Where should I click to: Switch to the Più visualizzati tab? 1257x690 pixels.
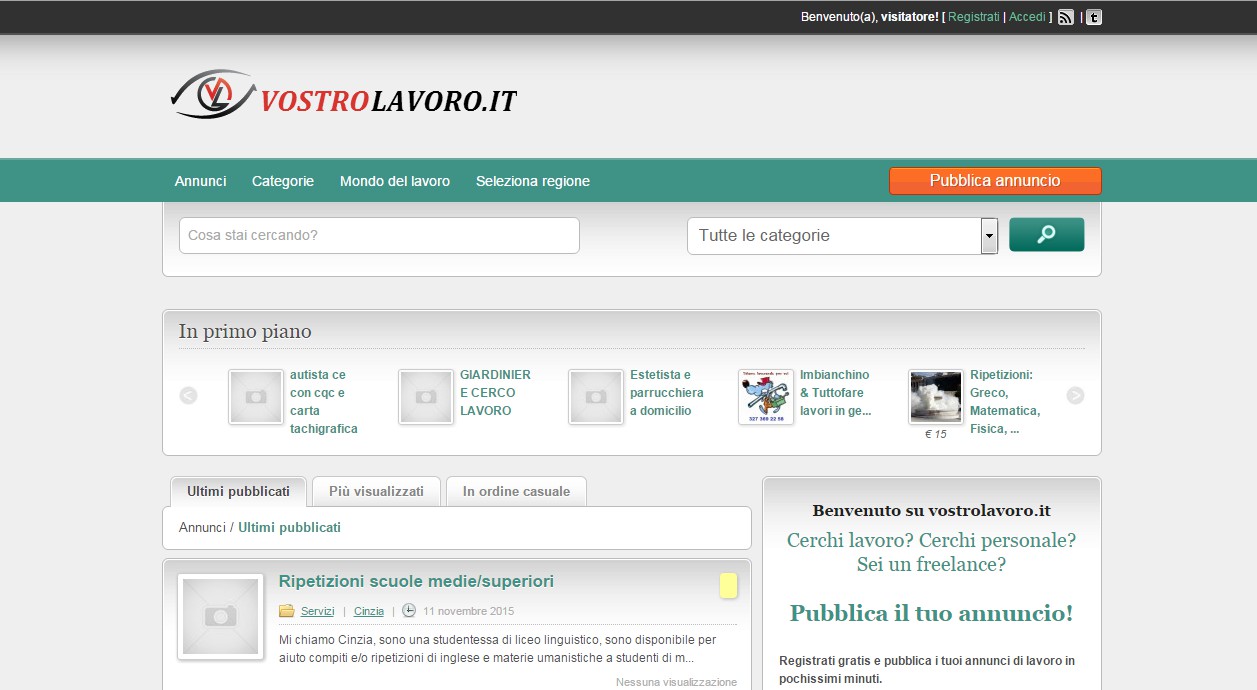pyautogui.click(x=376, y=491)
